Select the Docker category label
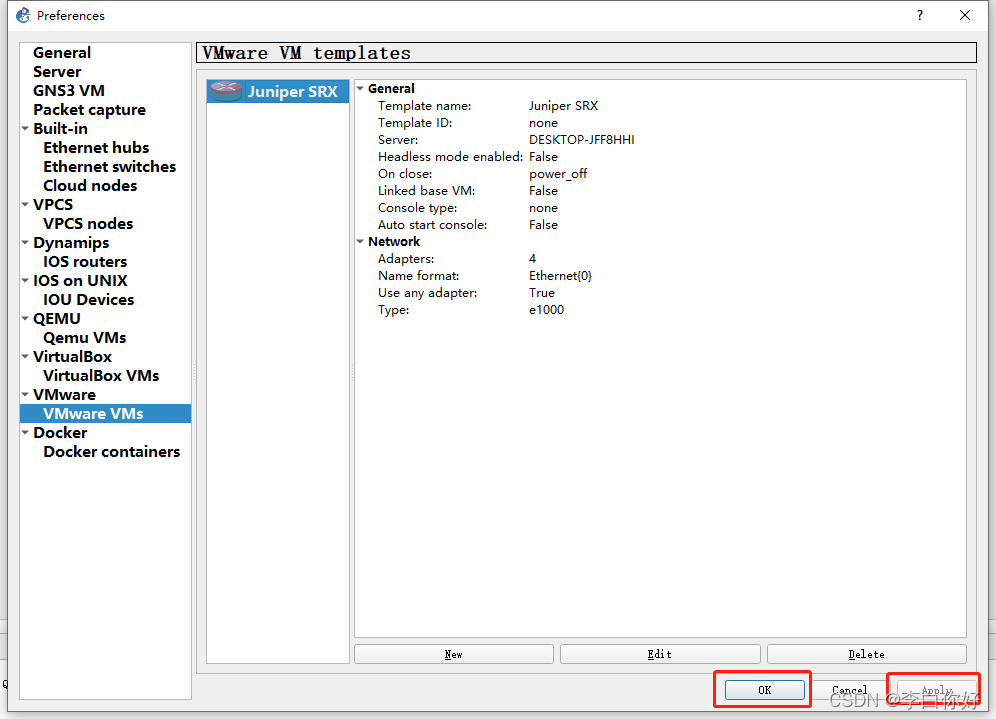Image resolution: width=996 pixels, height=719 pixels. 60,433
